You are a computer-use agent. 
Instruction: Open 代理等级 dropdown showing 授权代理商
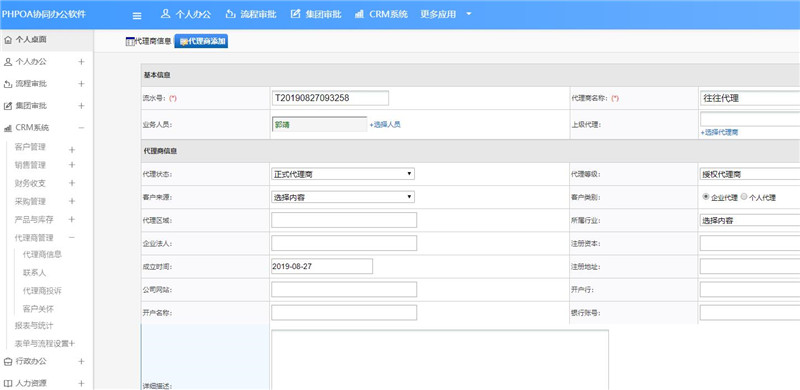[x=750, y=174]
